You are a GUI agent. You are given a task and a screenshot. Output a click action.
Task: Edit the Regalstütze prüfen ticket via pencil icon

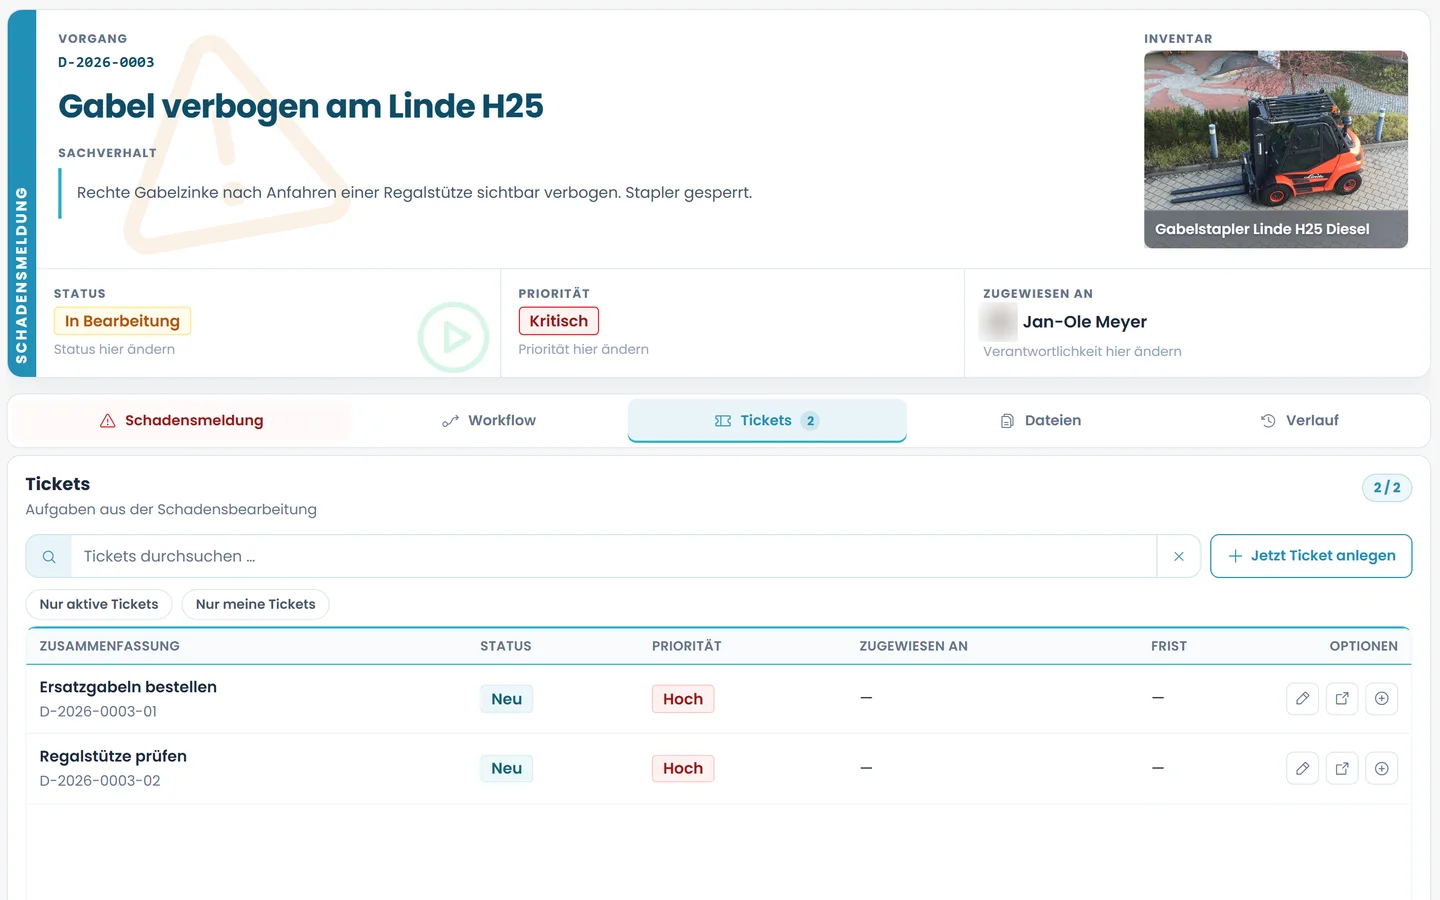point(1302,768)
